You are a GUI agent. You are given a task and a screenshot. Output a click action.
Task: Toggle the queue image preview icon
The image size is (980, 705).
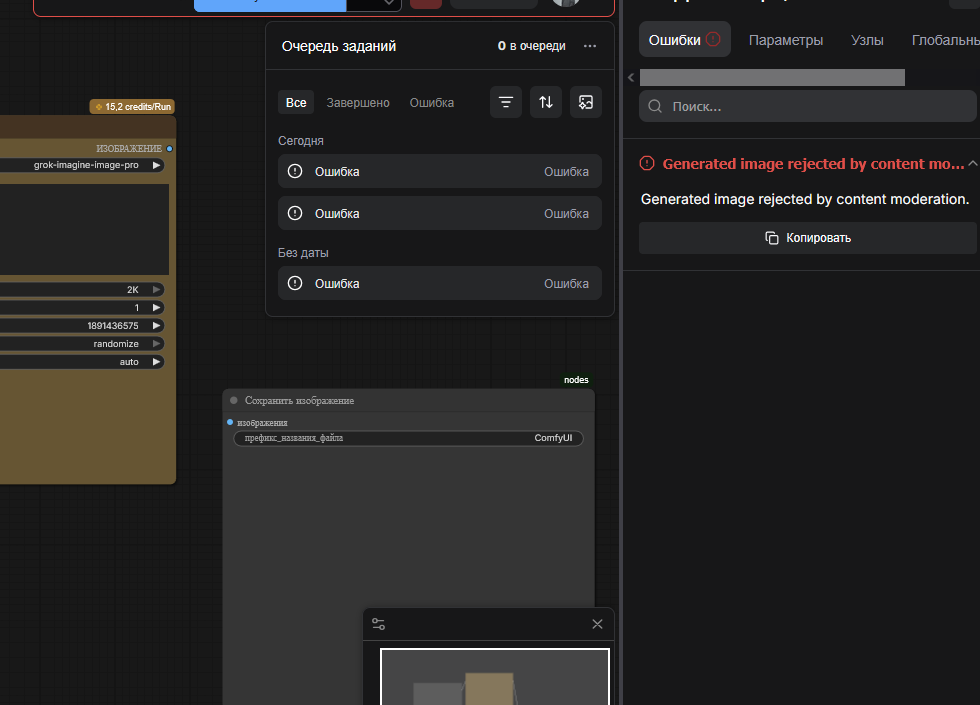tap(586, 102)
